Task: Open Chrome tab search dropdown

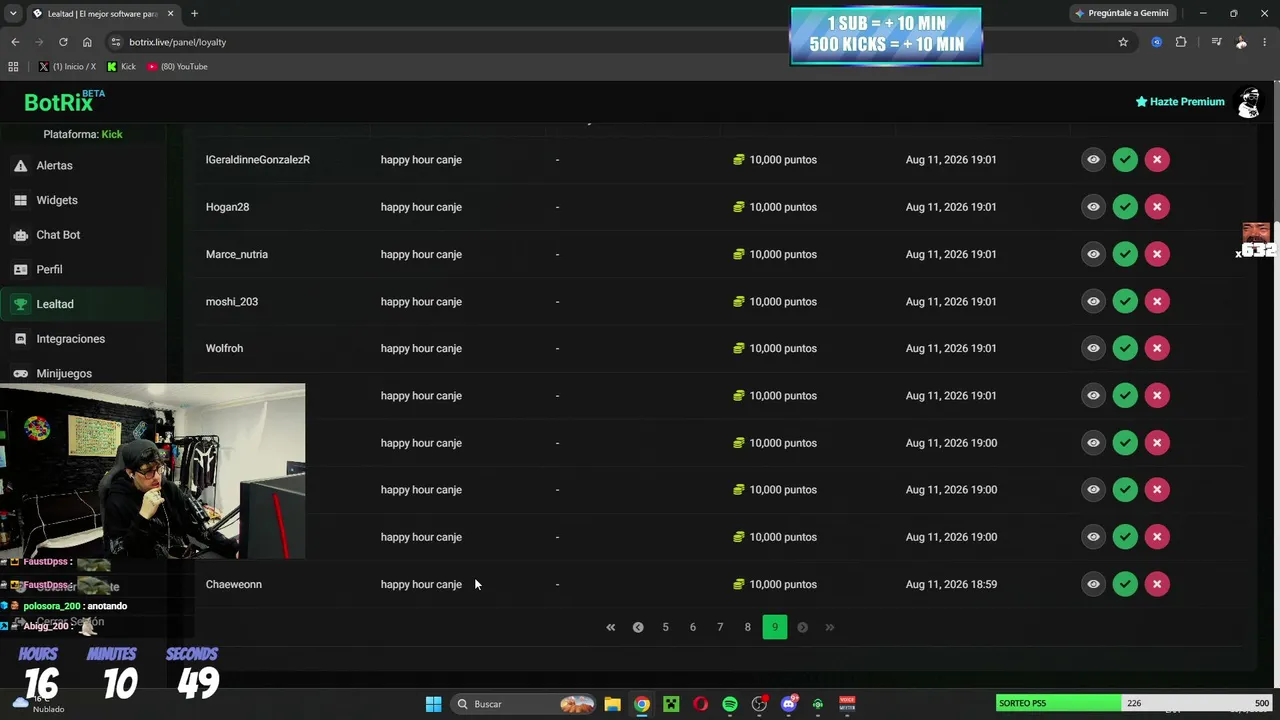Action: pos(13,13)
